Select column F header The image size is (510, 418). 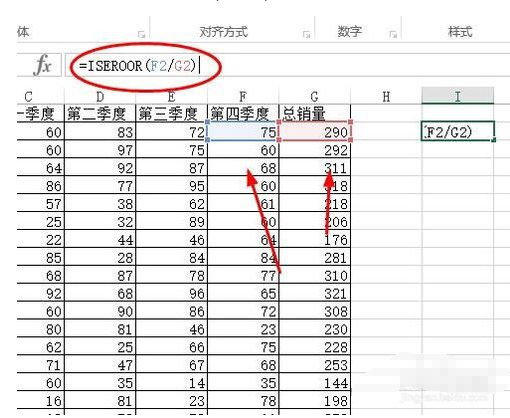pyautogui.click(x=243, y=97)
